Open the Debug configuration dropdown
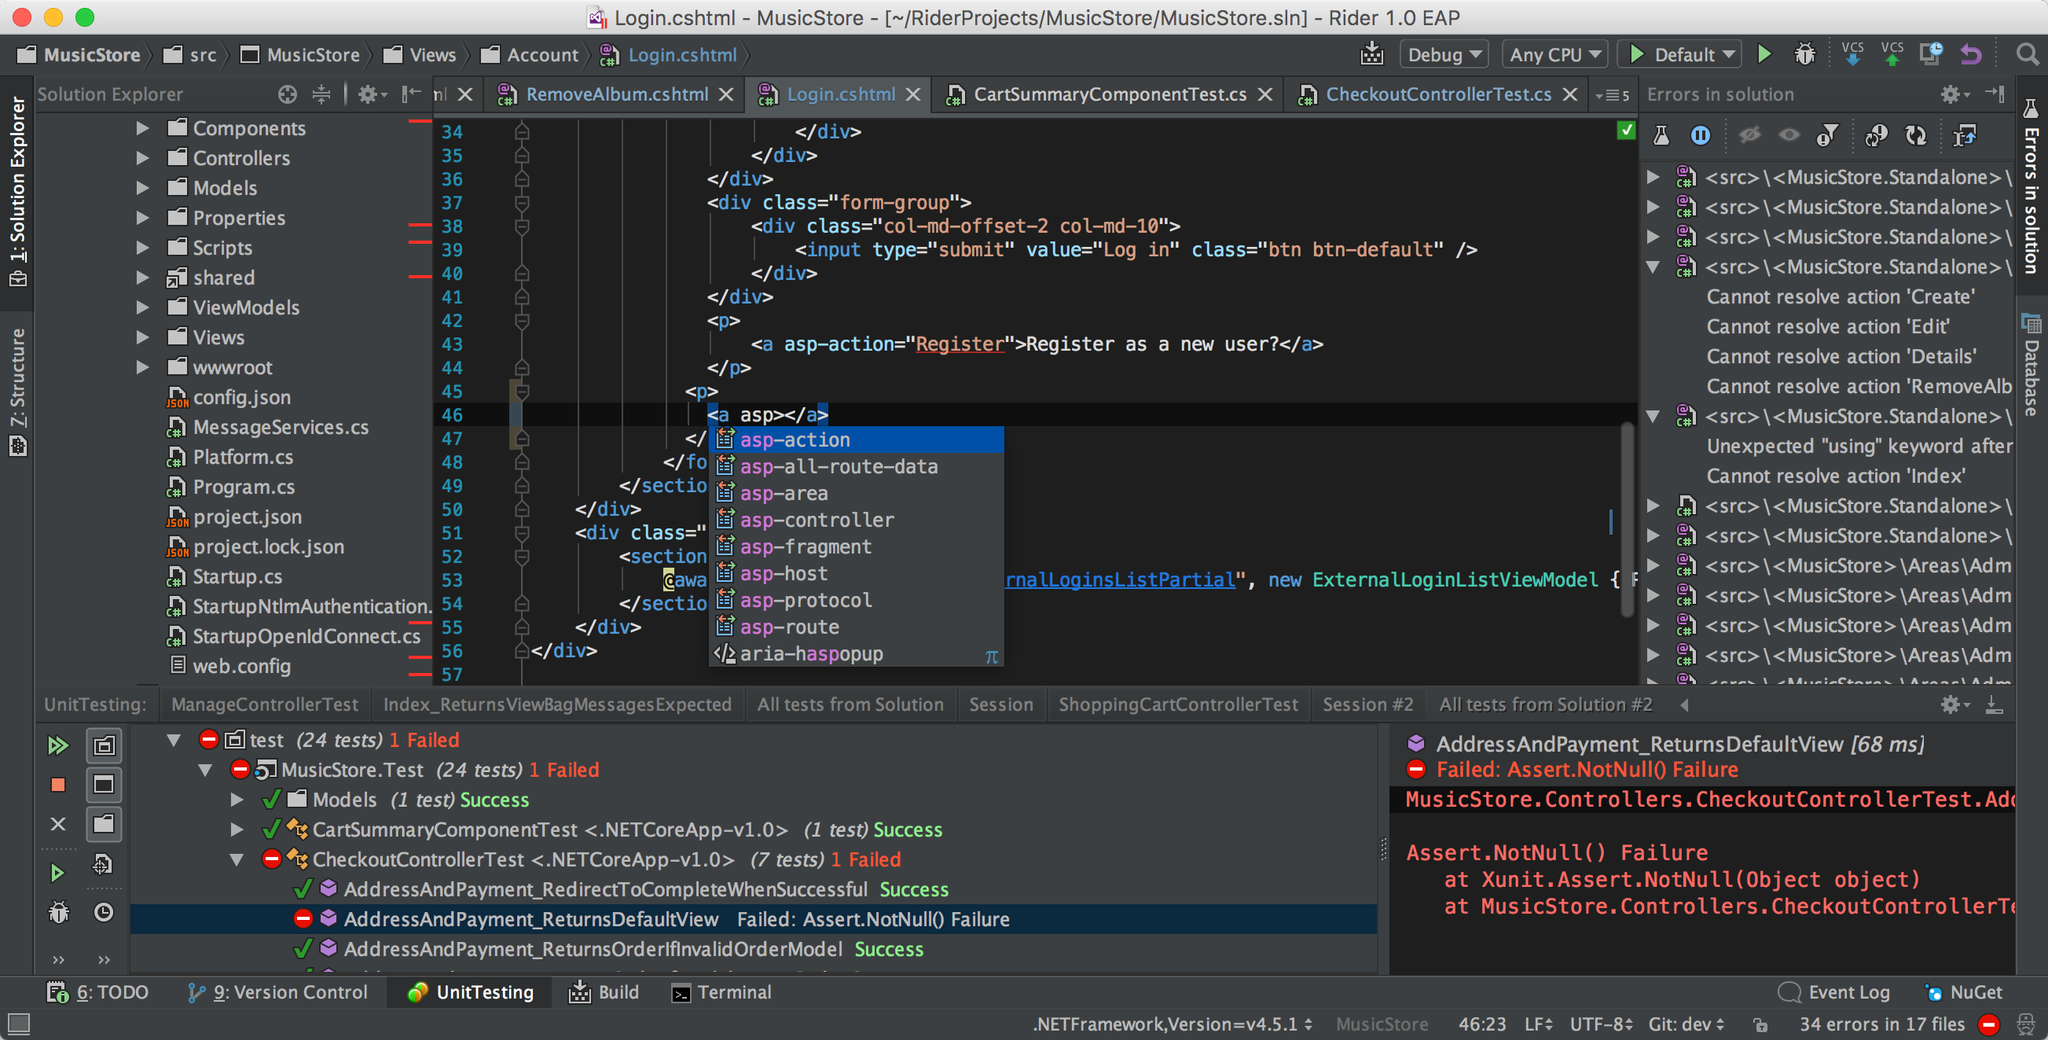The image size is (2048, 1040). (x=1442, y=54)
